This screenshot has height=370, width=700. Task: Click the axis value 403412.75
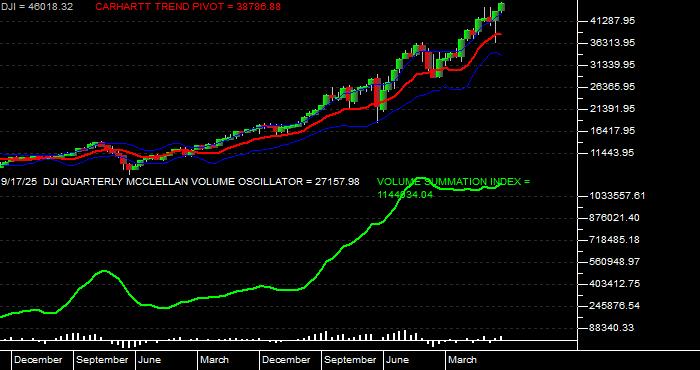(x=614, y=284)
